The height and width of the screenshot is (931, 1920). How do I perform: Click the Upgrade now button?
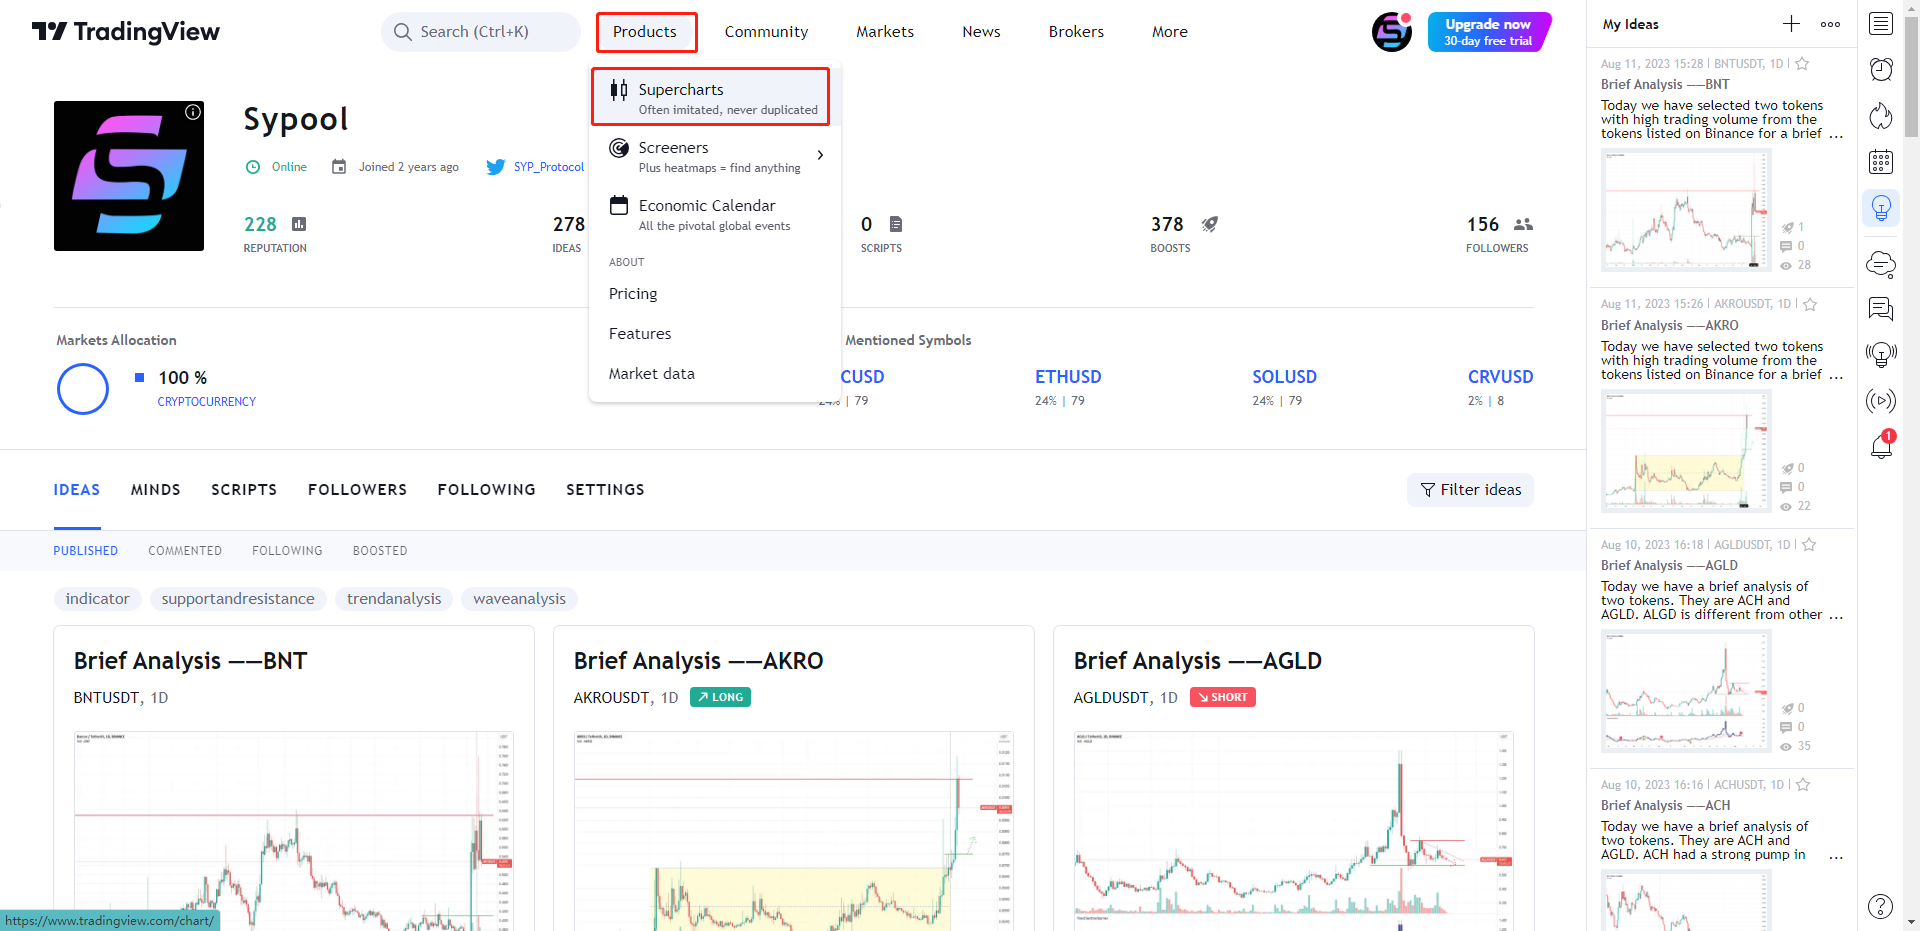pos(1488,32)
